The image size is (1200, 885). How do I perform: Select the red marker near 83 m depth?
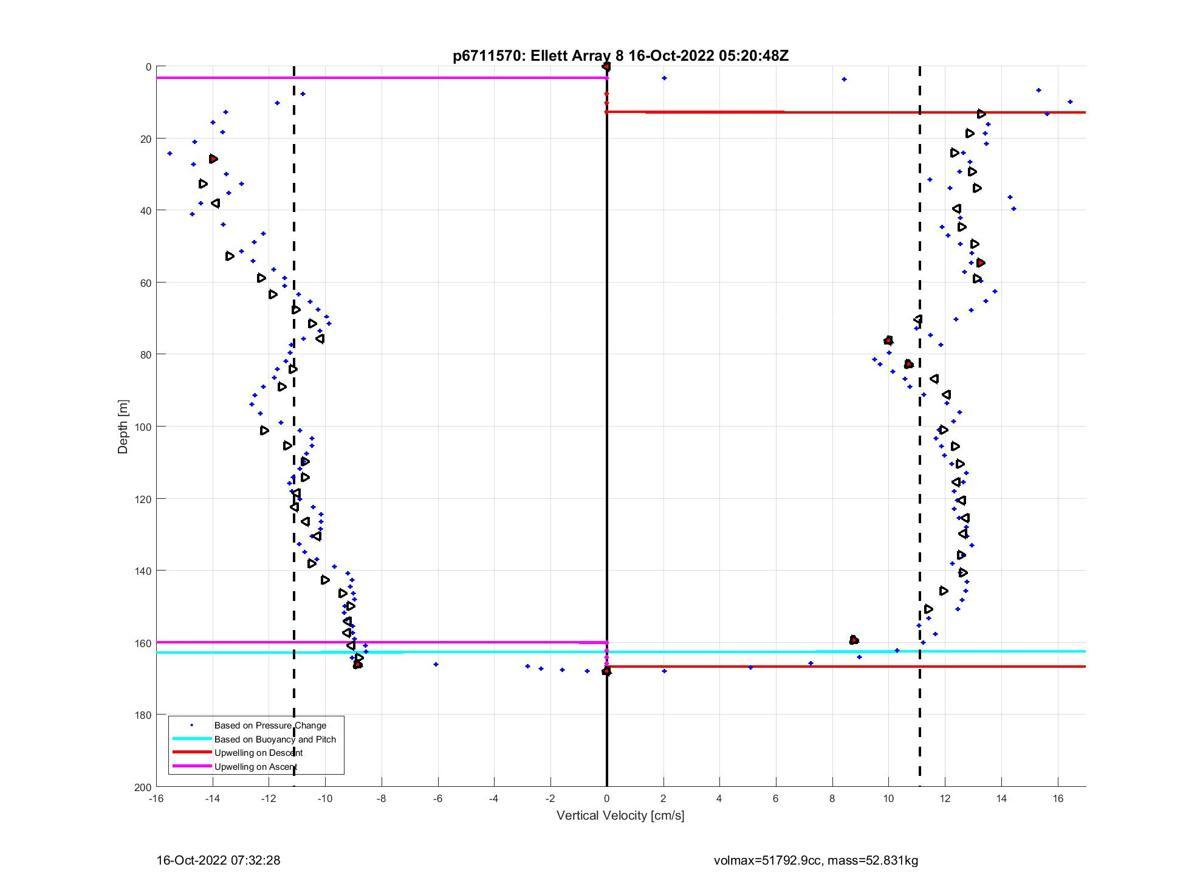908,364
